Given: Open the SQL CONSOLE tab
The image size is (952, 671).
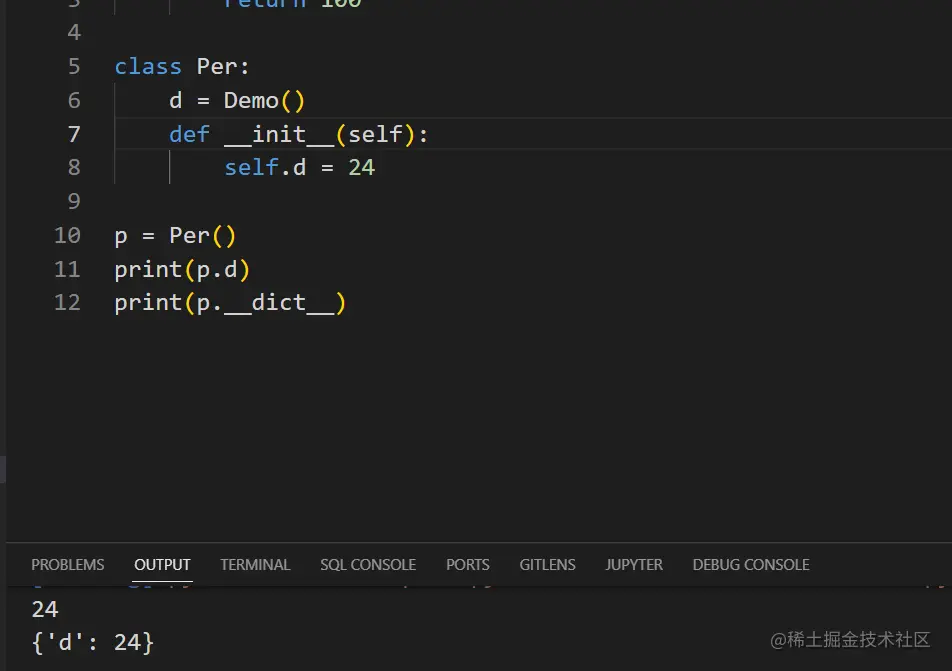Looking at the screenshot, I should [x=368, y=565].
